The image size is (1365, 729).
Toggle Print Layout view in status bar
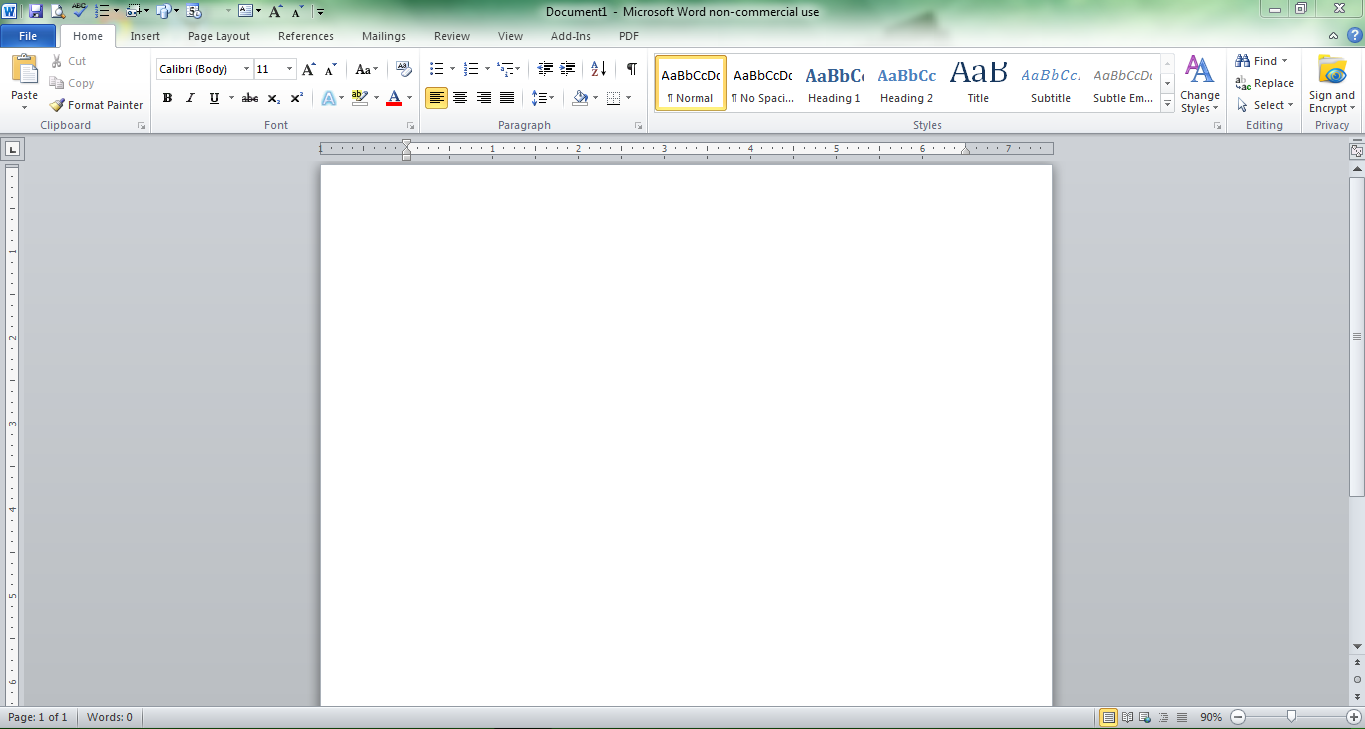point(1109,717)
